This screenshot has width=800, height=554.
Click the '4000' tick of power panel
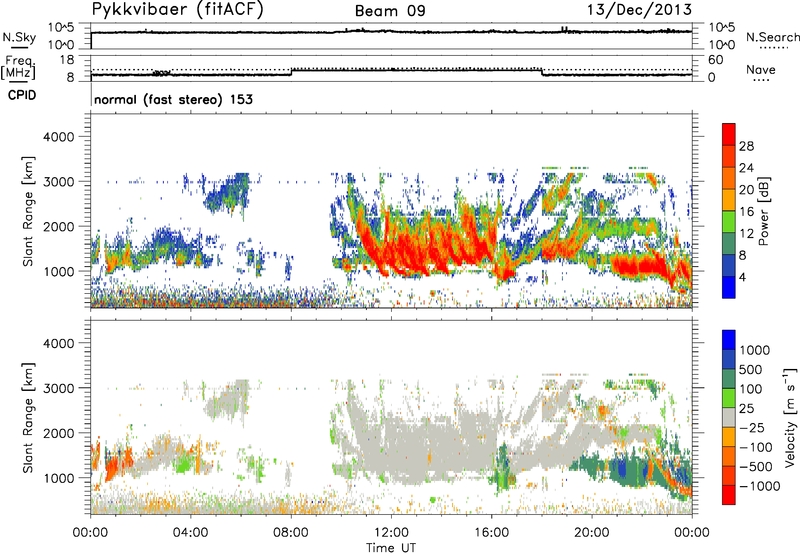59,137
